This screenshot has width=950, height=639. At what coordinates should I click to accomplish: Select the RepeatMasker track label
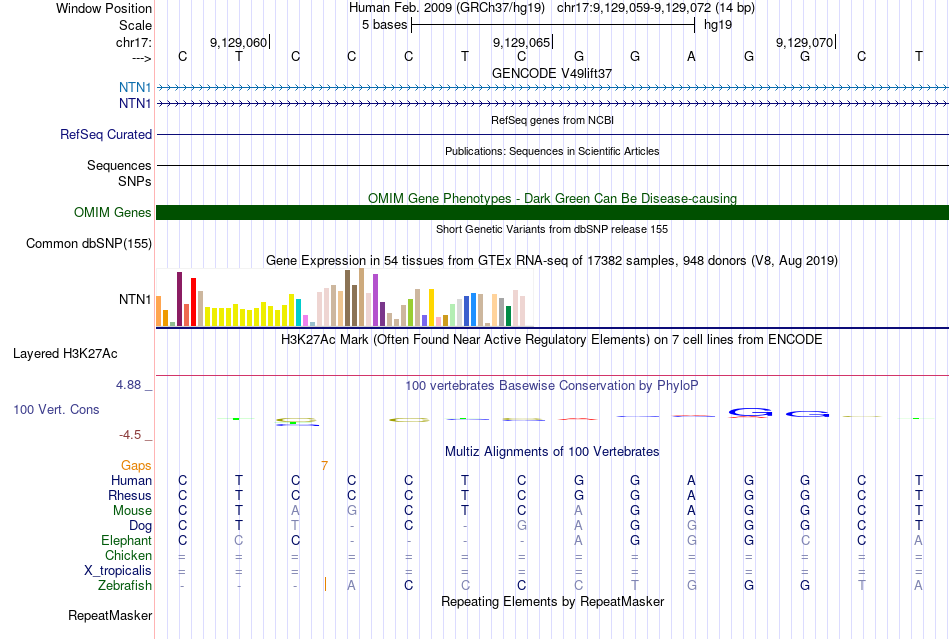[110, 615]
